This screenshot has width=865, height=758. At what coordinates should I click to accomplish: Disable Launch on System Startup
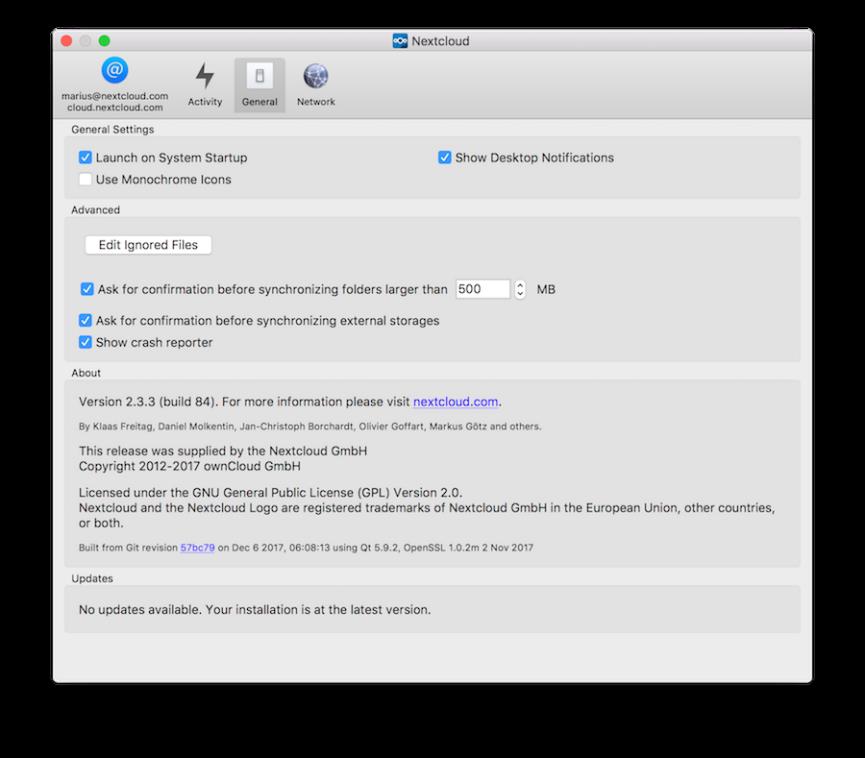(x=86, y=158)
